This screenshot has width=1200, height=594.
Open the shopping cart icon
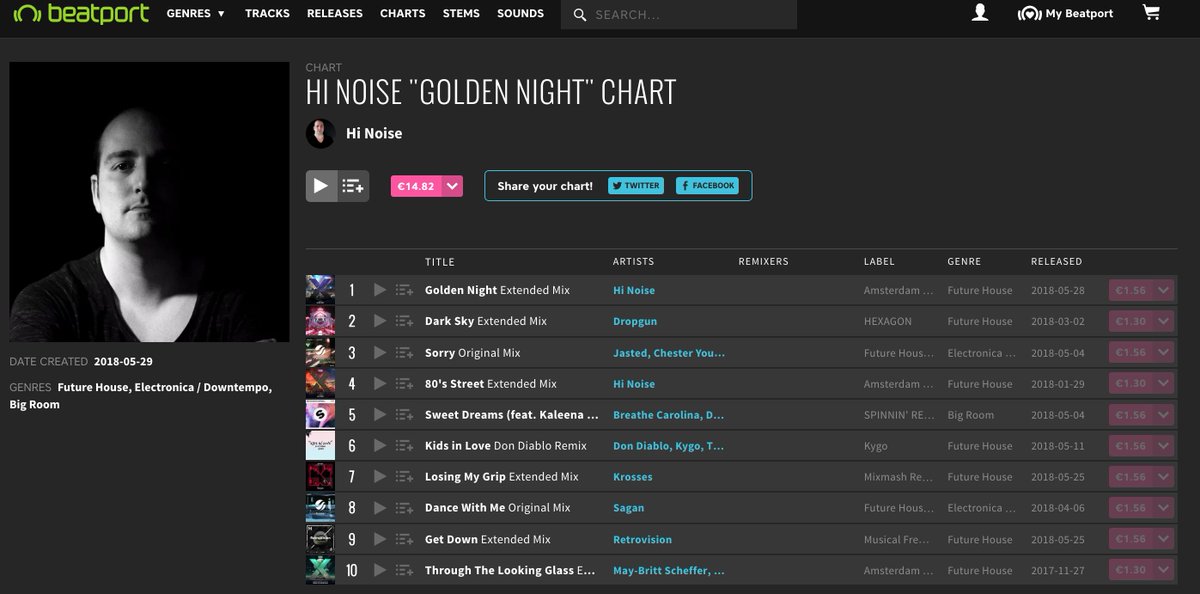pos(1150,13)
